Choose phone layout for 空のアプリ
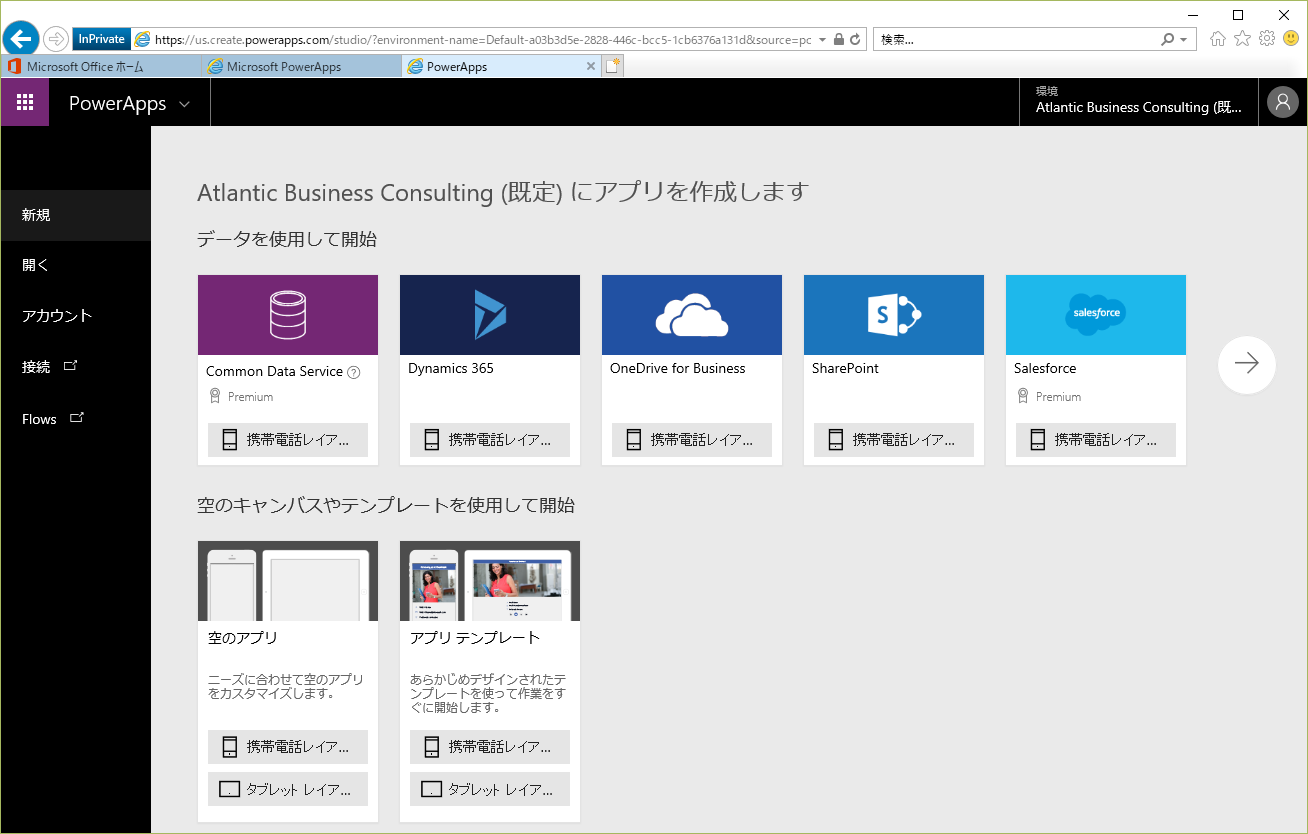Screen dimensions: 1308x834 pyautogui.click(x=288, y=747)
